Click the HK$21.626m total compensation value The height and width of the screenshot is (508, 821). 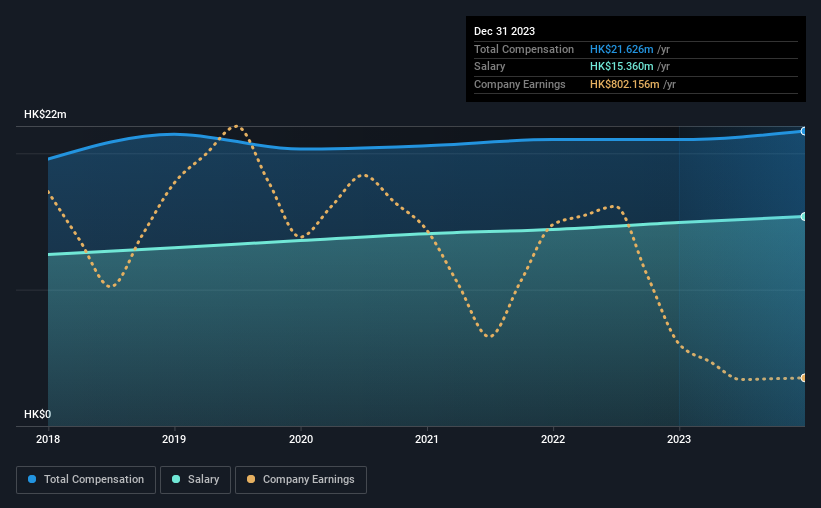click(622, 49)
